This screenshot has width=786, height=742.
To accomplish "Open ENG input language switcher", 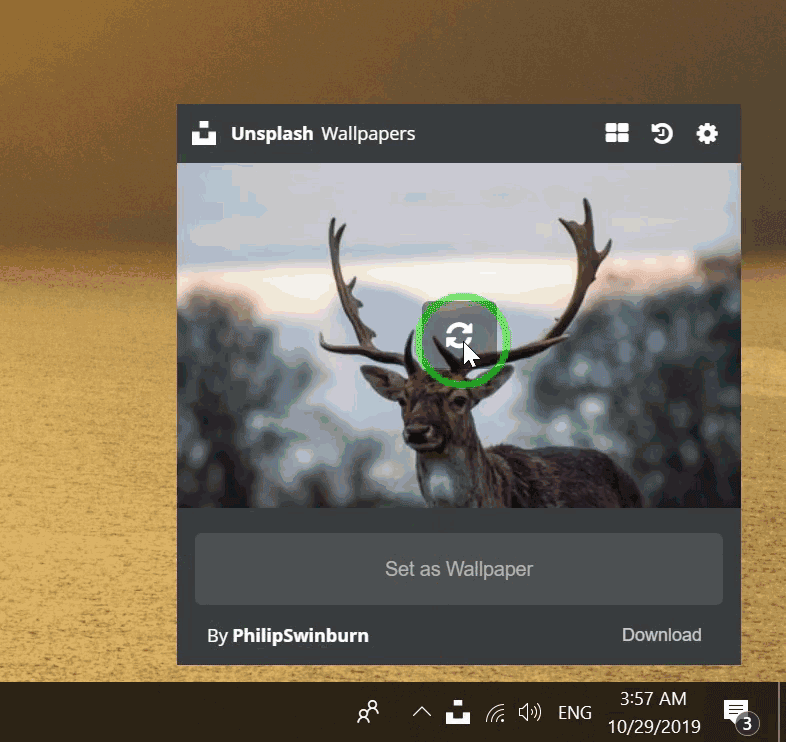I will [x=575, y=713].
